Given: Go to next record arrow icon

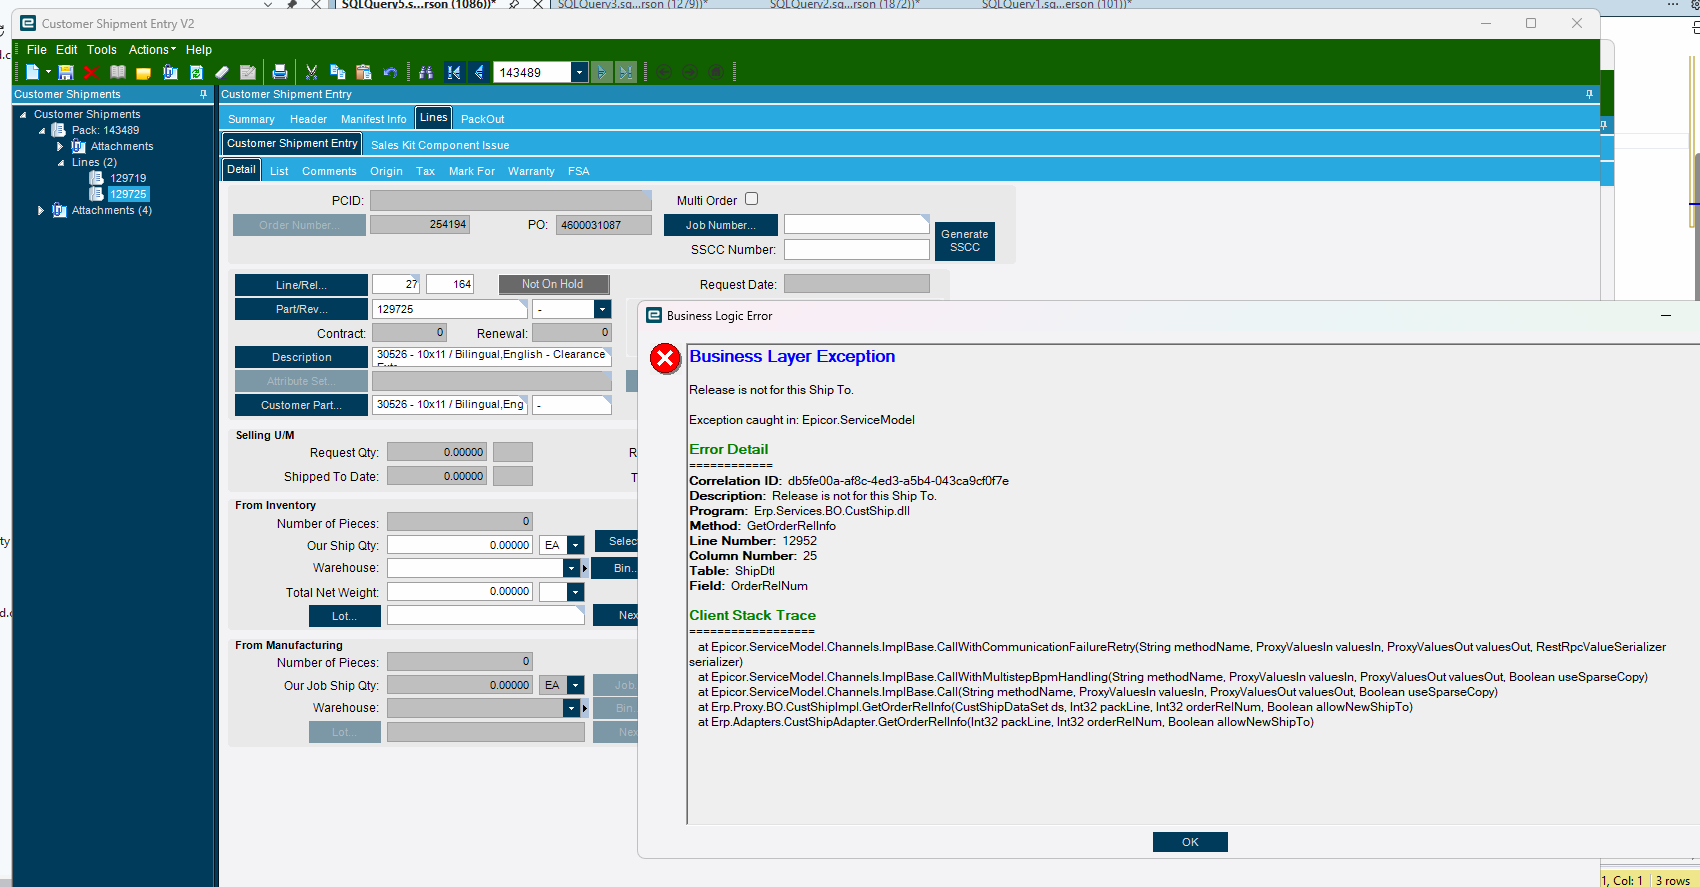Looking at the screenshot, I should (601, 72).
